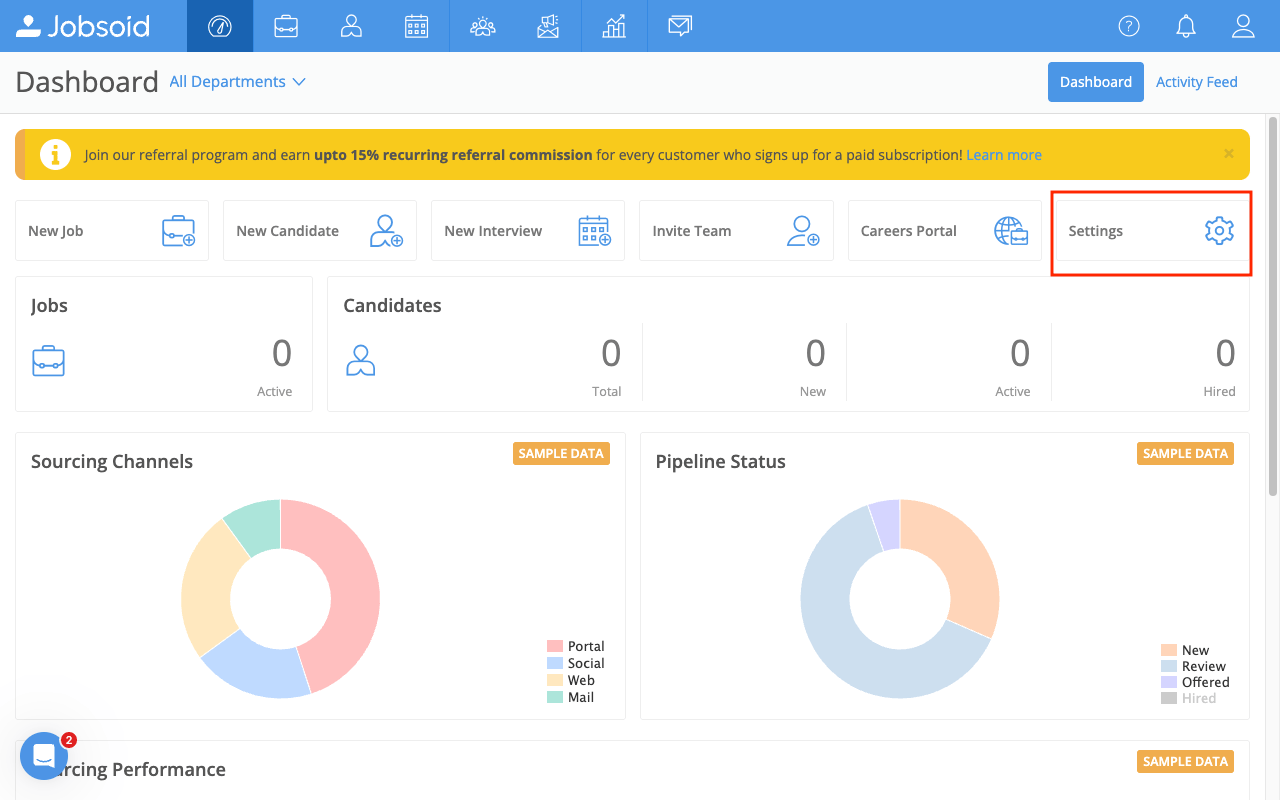The image size is (1280, 800).
Task: Click the New Interview quick action card
Action: (528, 231)
